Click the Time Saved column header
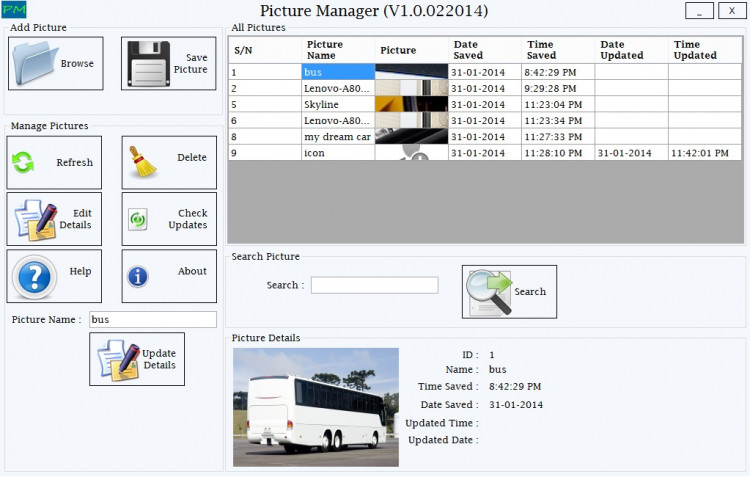The image size is (750, 477). point(558,50)
